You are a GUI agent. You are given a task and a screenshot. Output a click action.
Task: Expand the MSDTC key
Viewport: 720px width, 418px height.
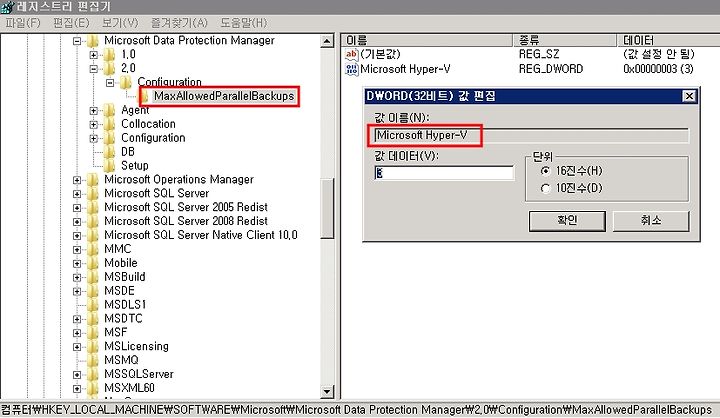[77, 319]
